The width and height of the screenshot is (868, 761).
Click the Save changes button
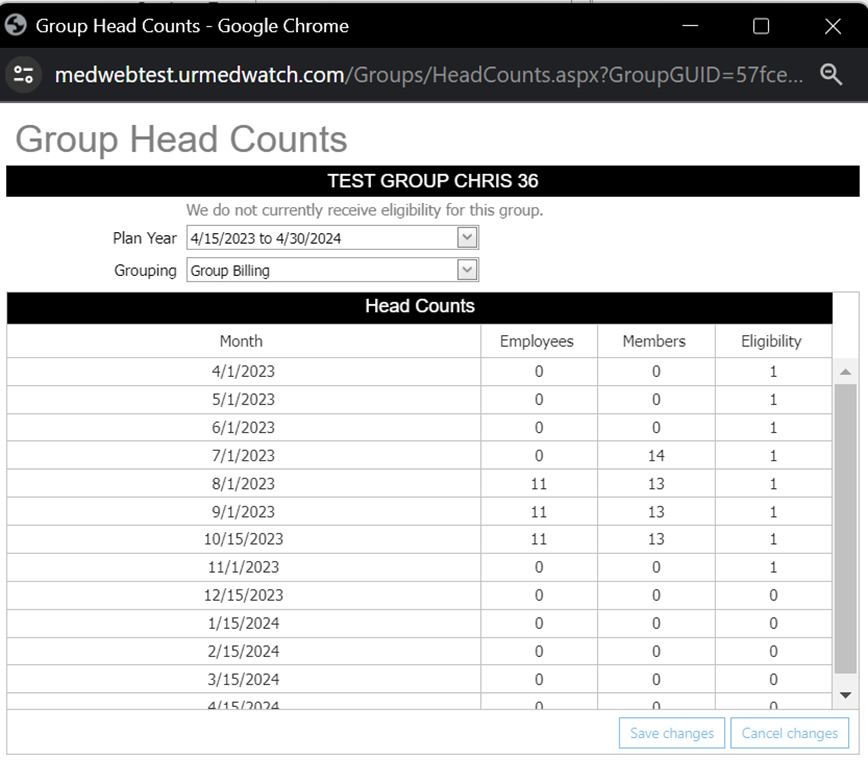click(x=672, y=733)
